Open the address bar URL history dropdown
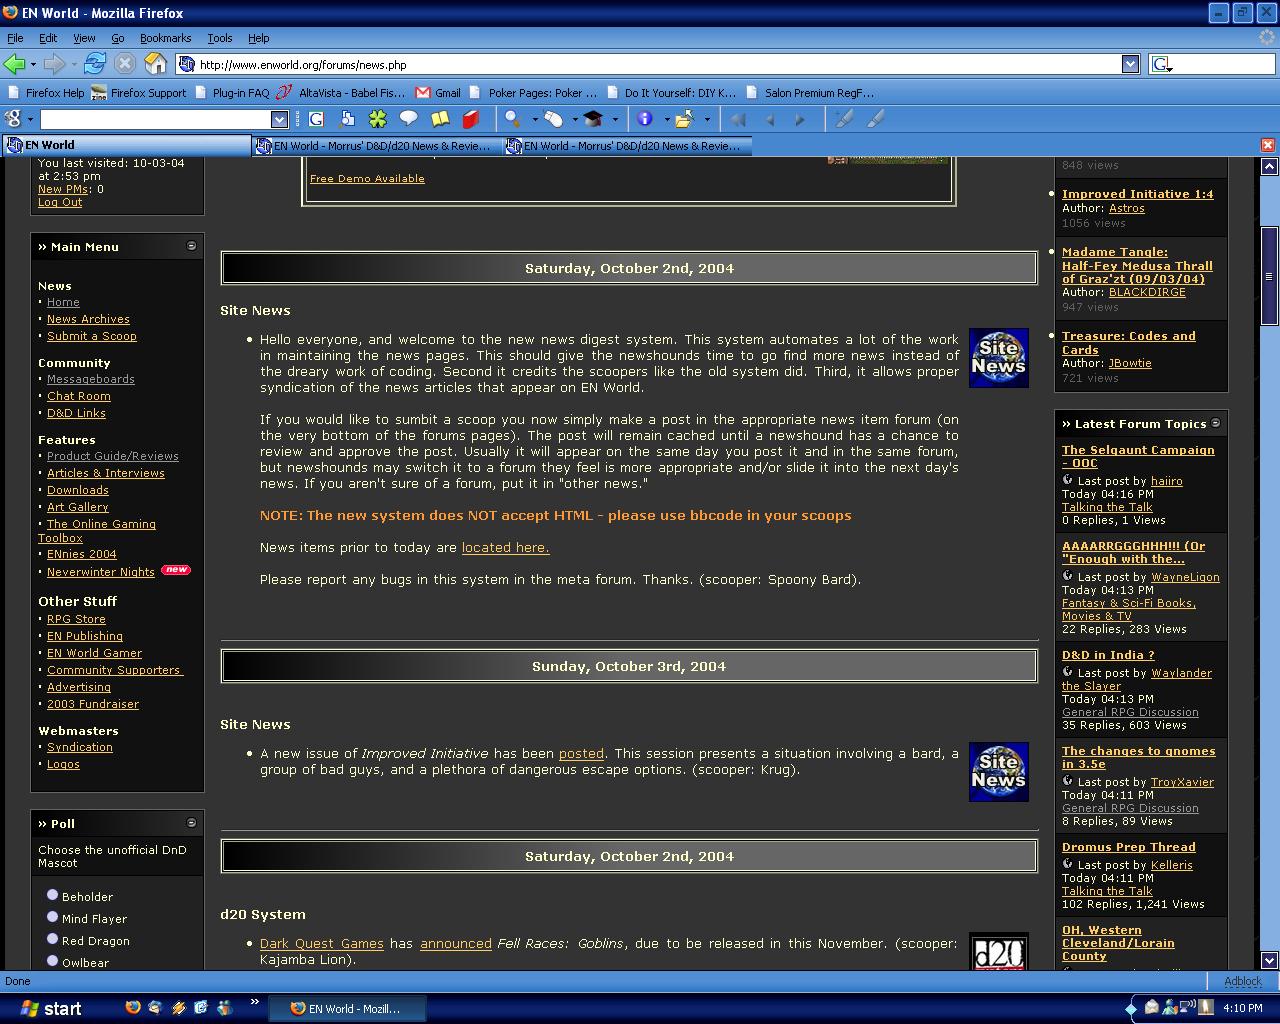Screen dimensions: 1280x1024 [1130, 64]
